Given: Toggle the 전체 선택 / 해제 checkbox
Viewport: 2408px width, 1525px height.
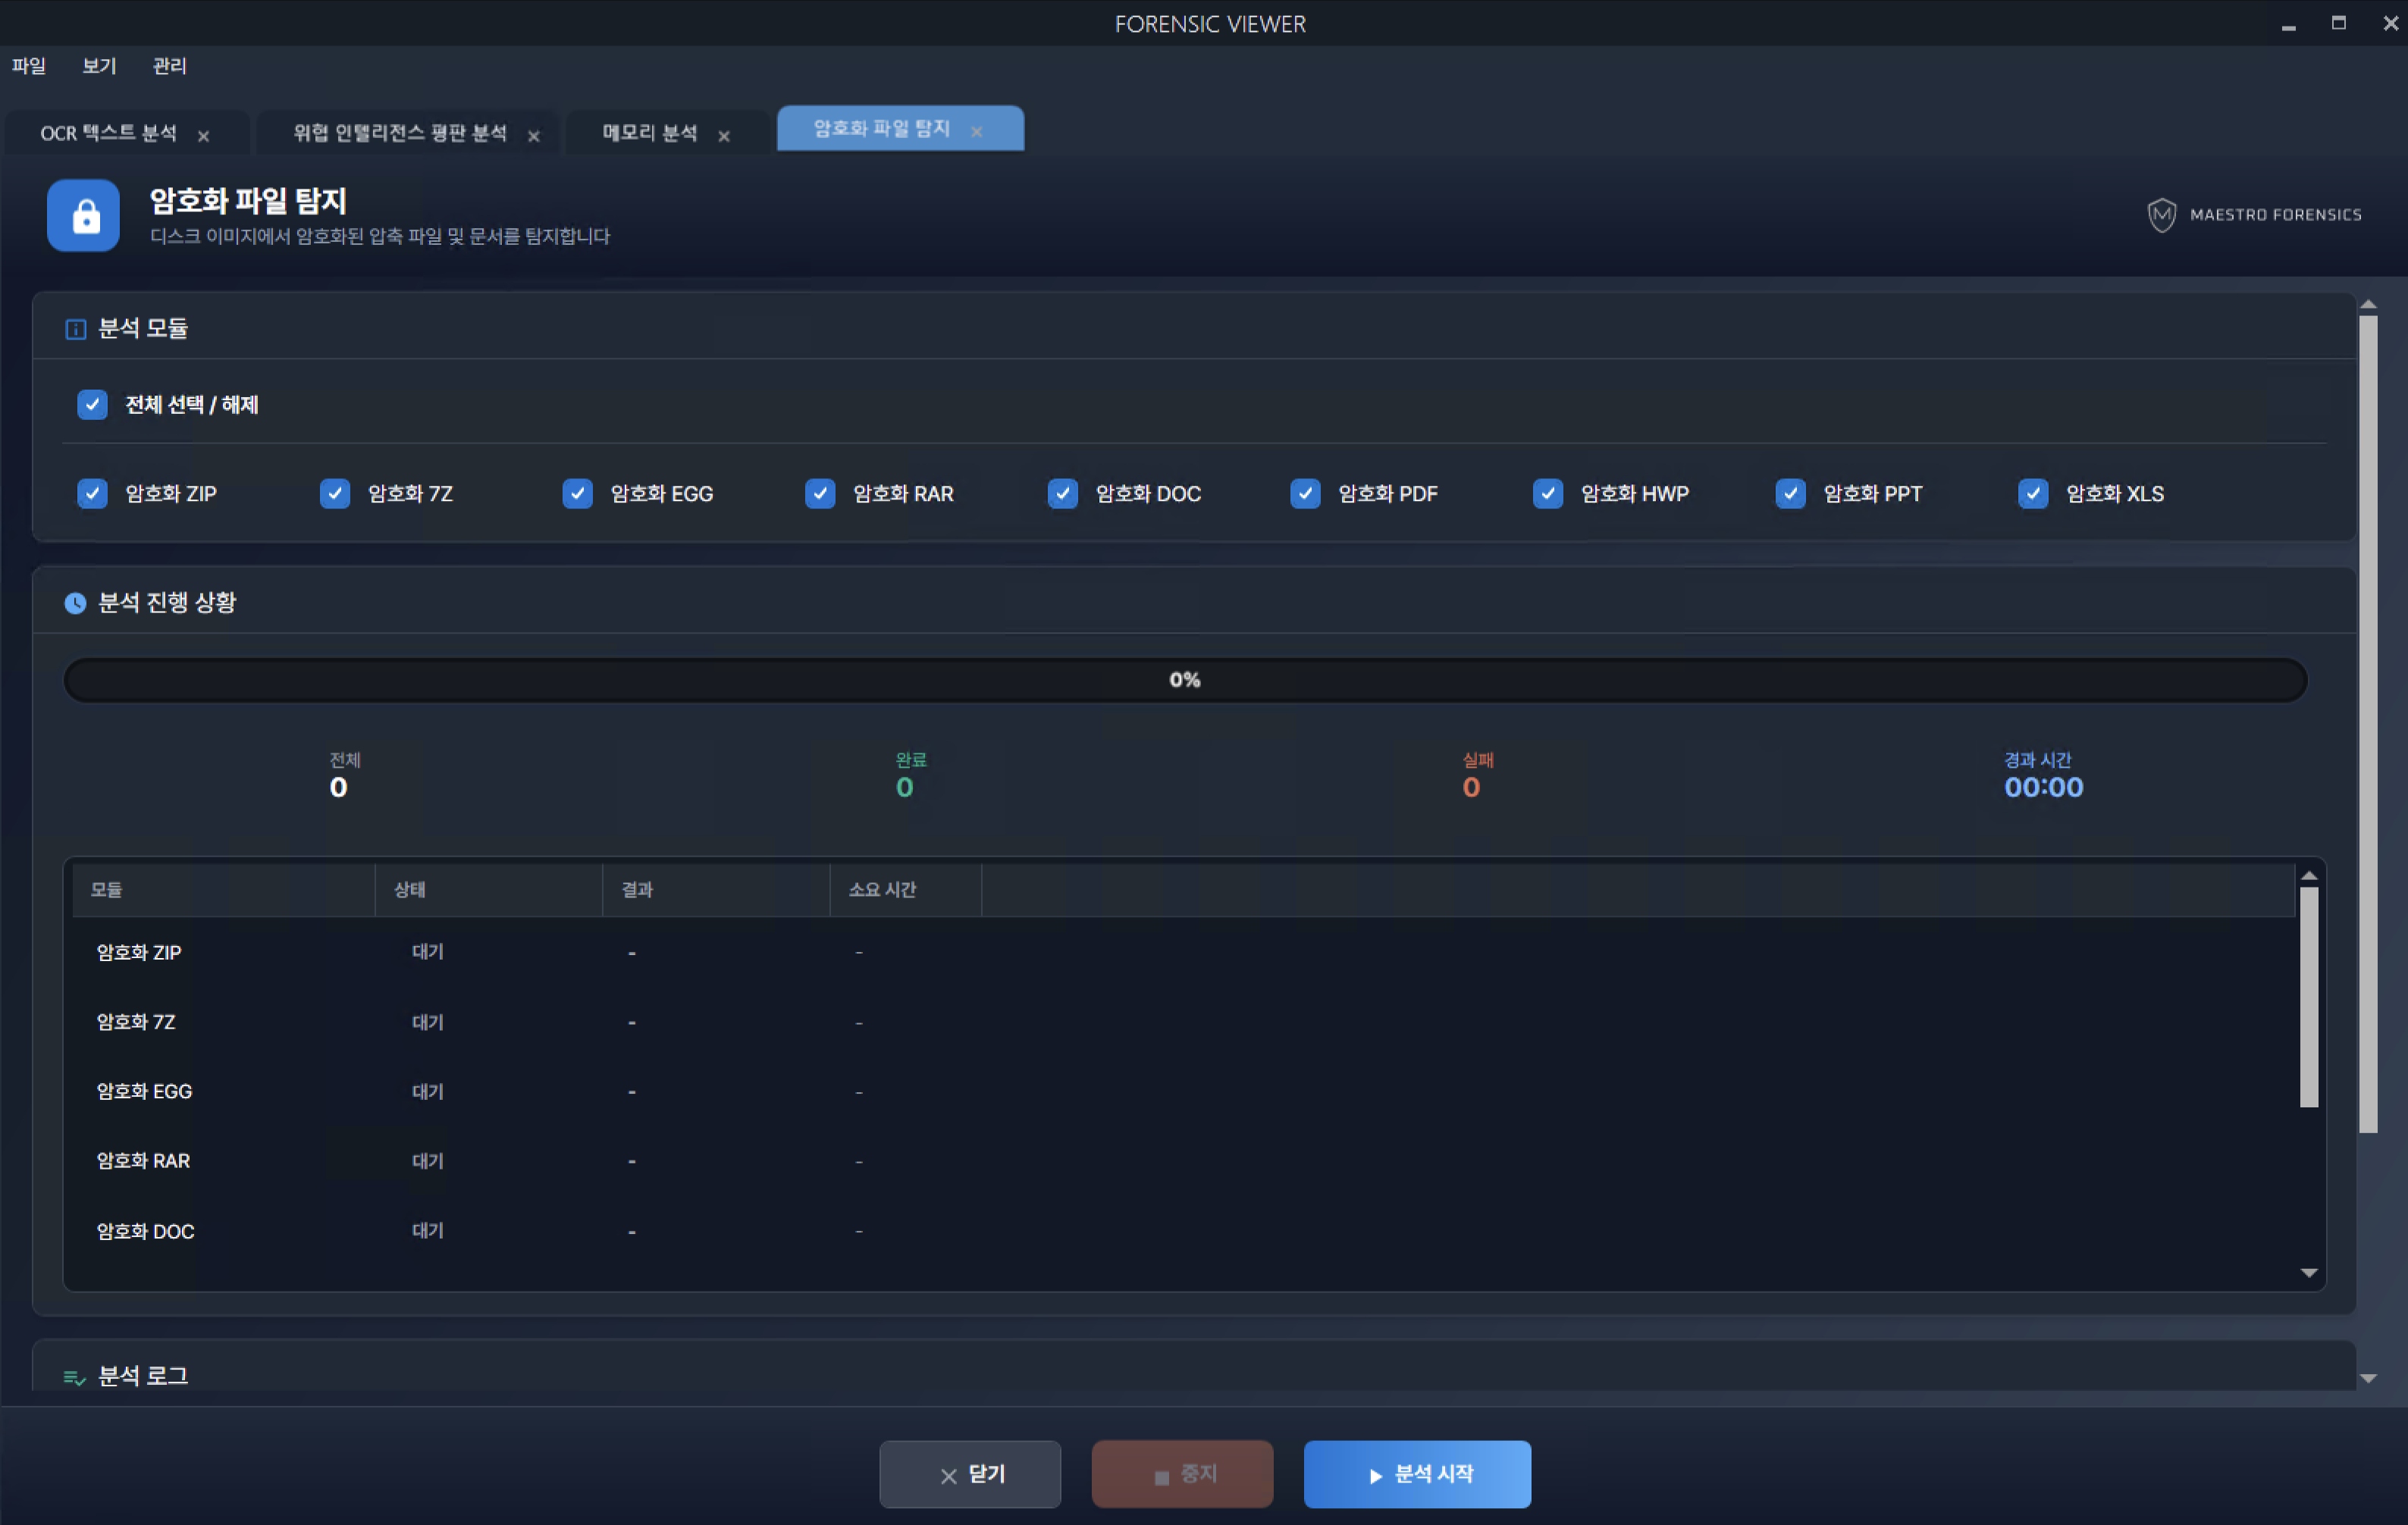Looking at the screenshot, I should point(92,404).
